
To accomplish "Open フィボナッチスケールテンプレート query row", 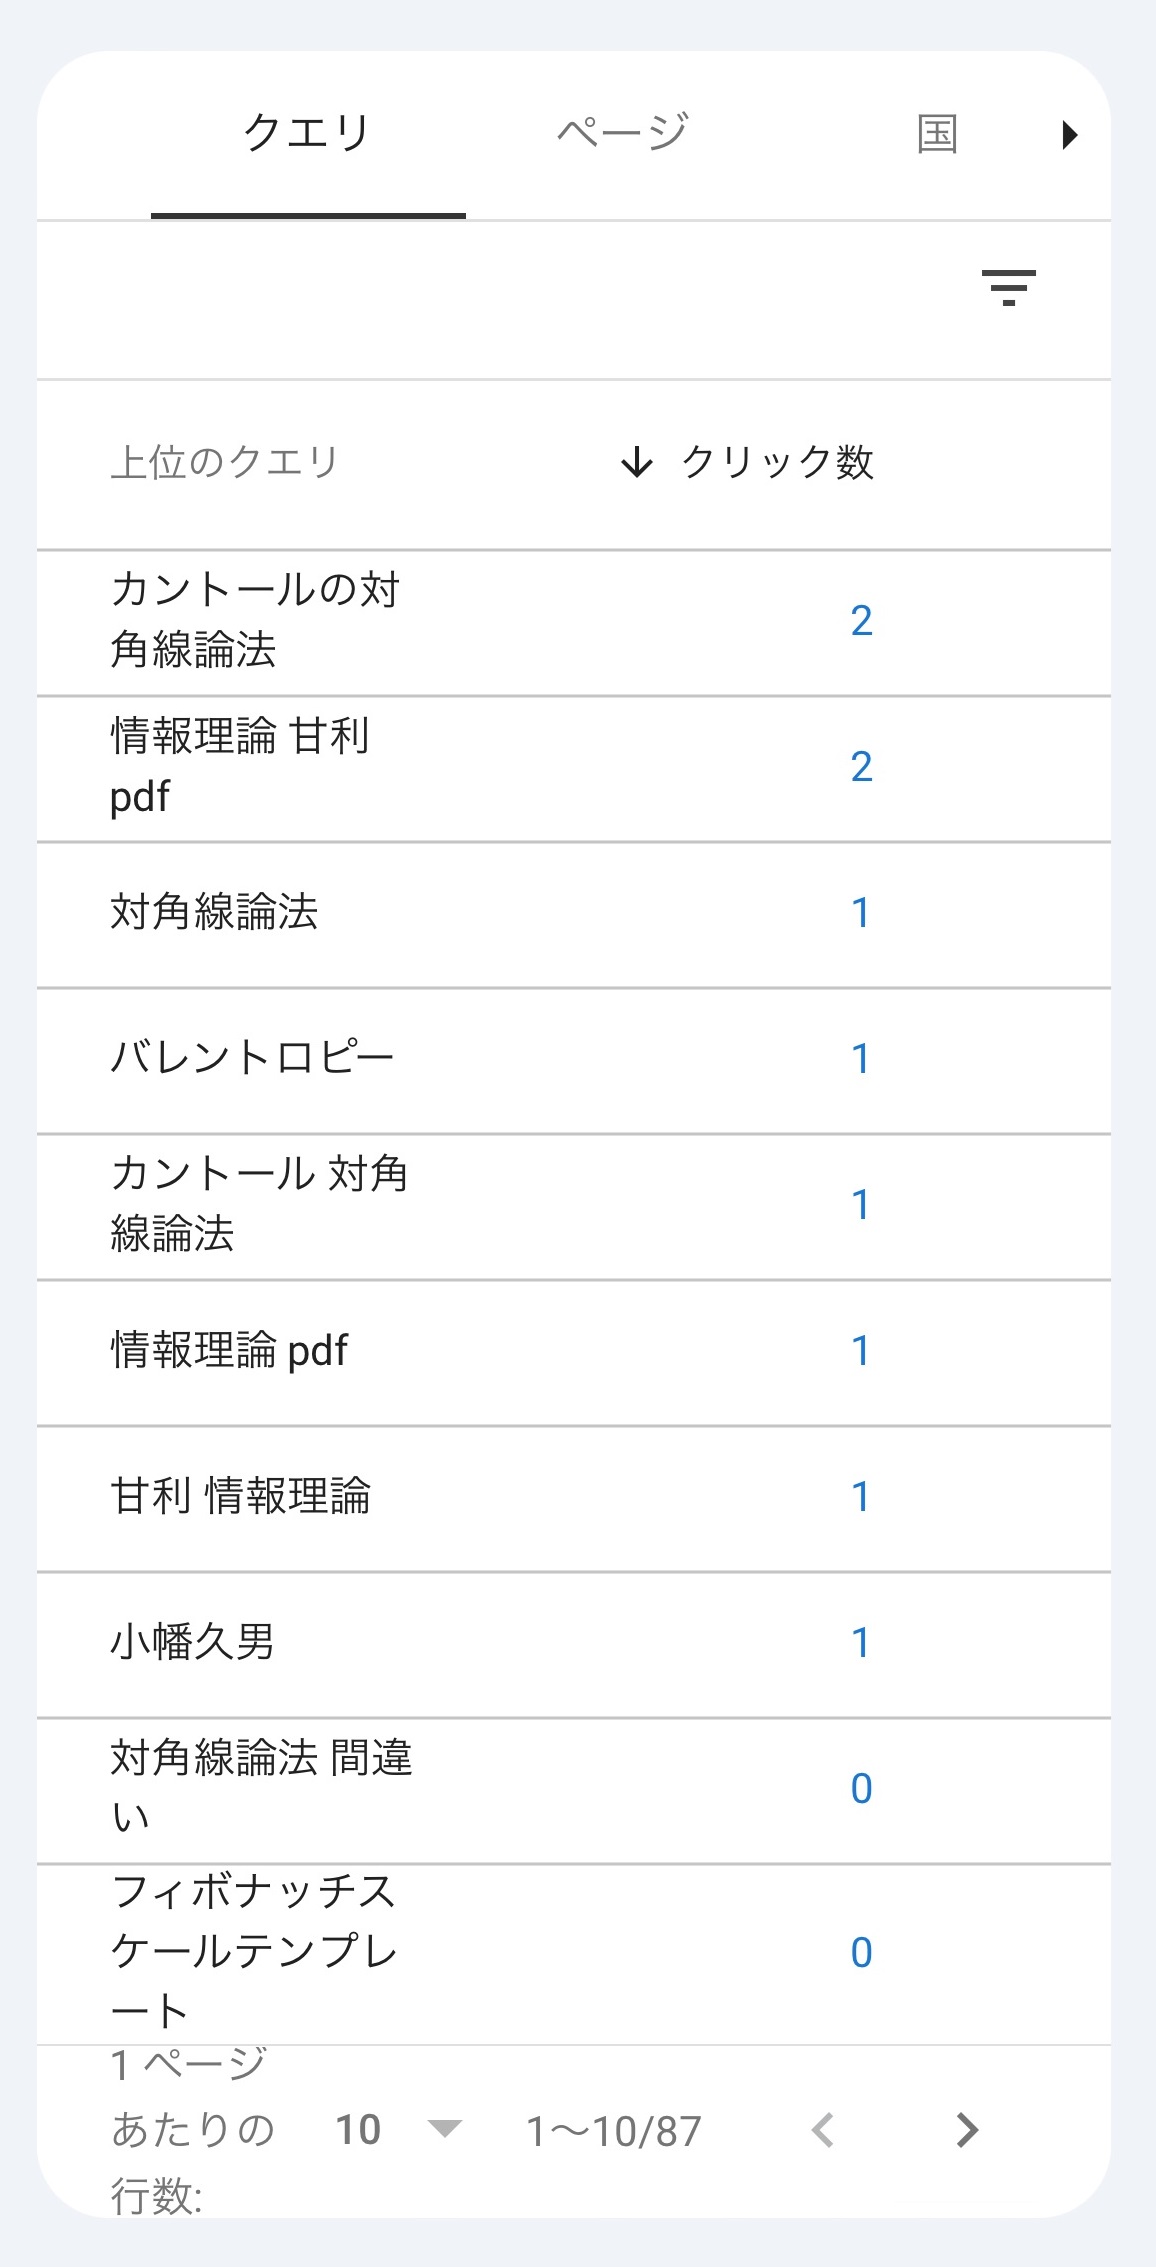I will (254, 1952).
